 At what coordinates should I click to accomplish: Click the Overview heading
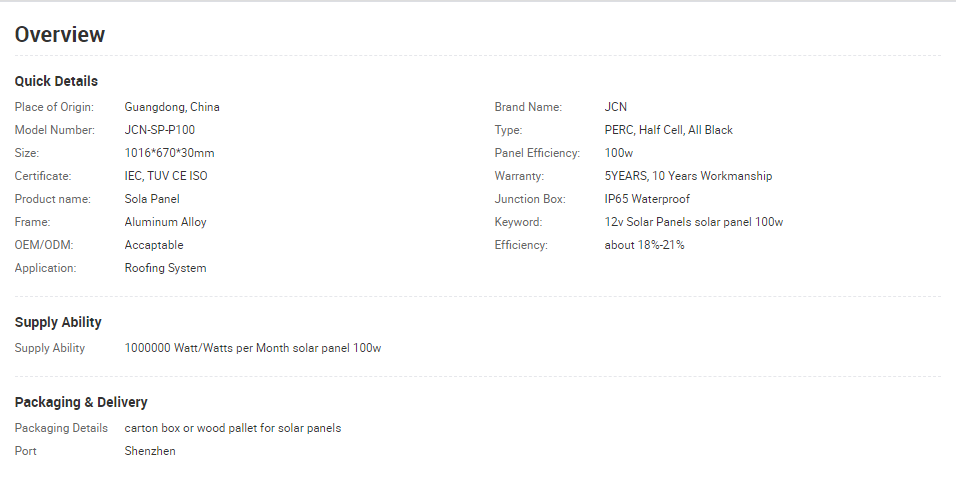pos(60,35)
